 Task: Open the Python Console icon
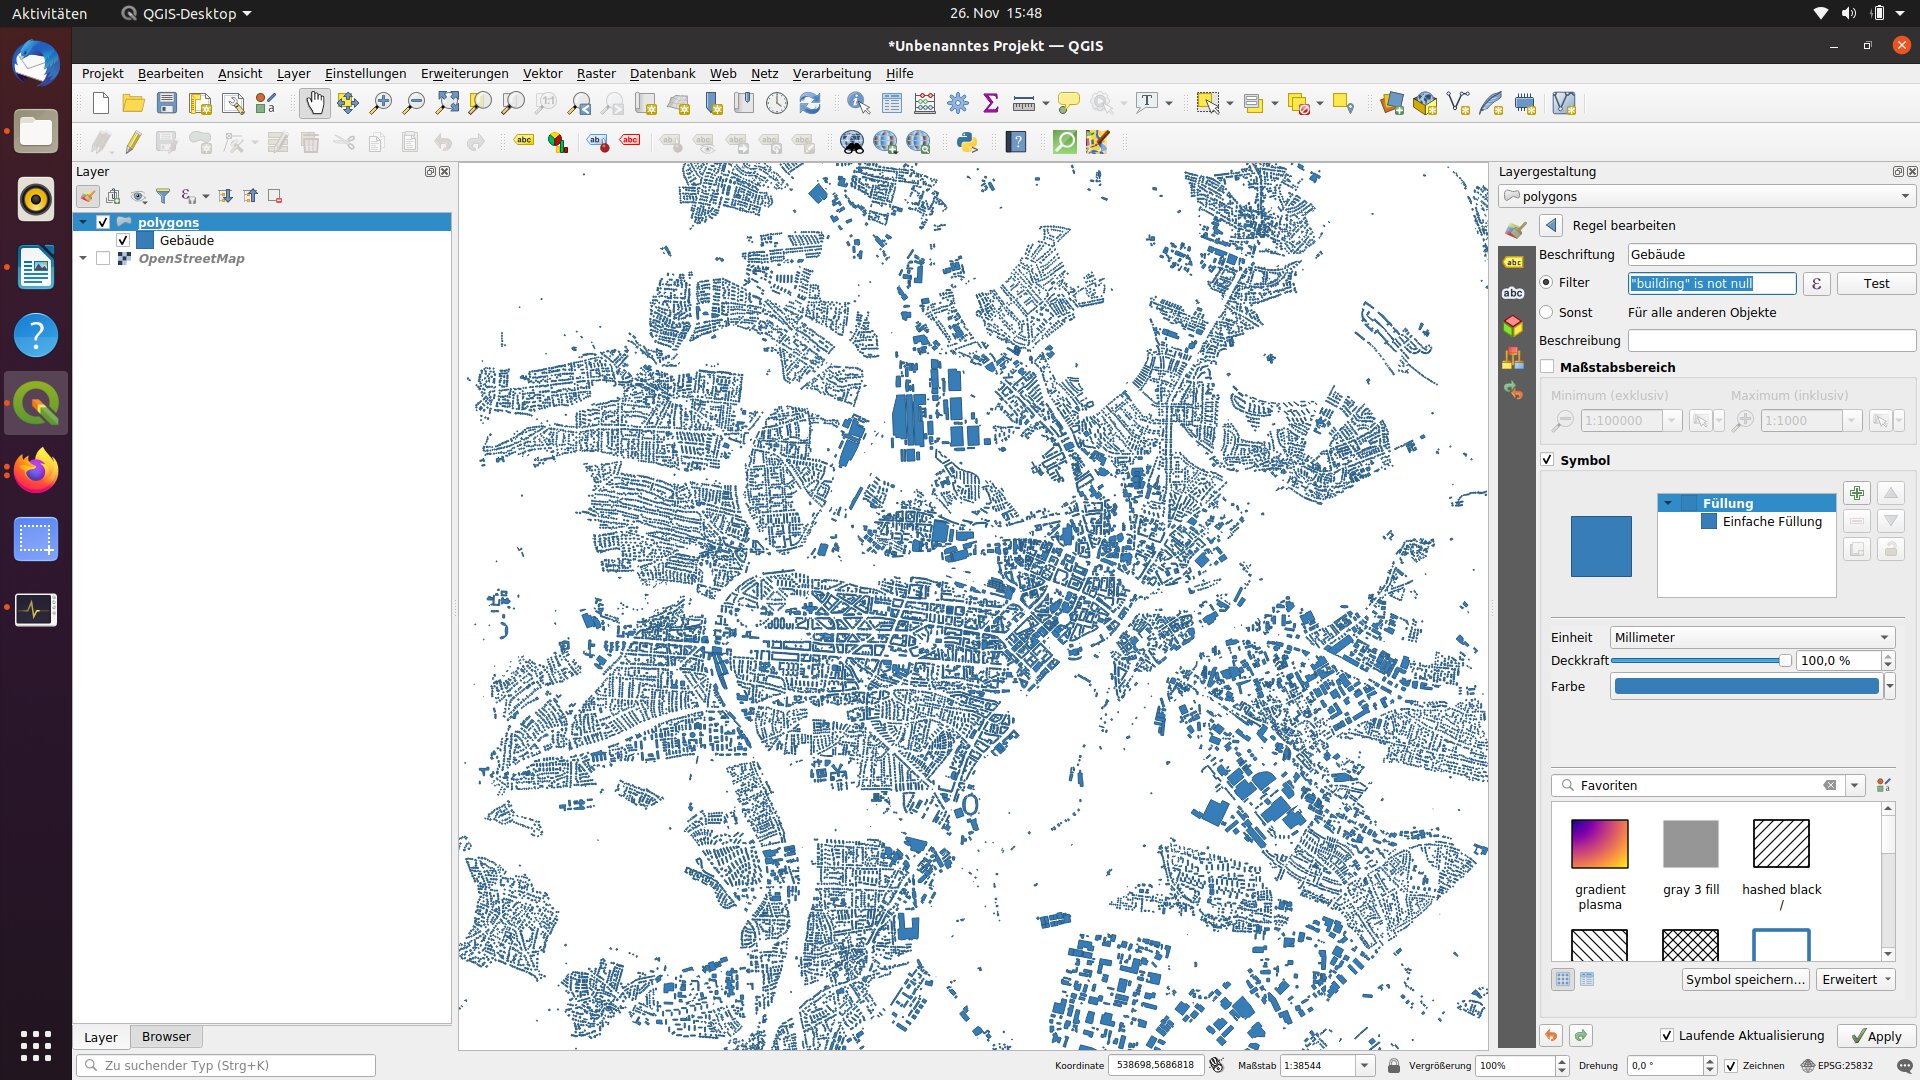tap(967, 142)
